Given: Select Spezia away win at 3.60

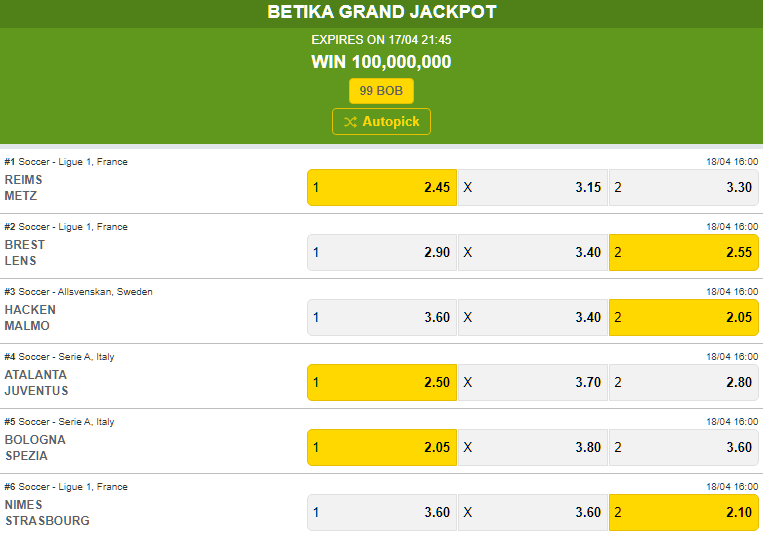Looking at the screenshot, I should click(683, 447).
